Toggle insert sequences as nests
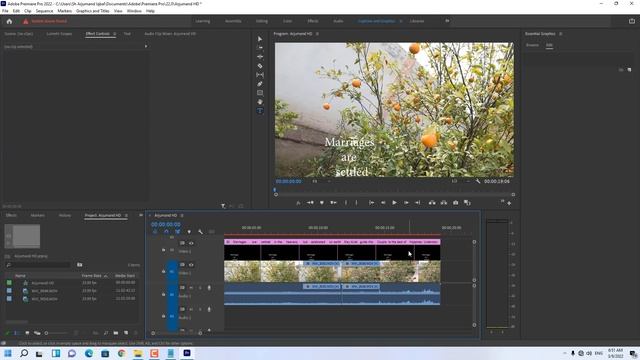Screen dimensions: 640x360 (x=155, y=231)
